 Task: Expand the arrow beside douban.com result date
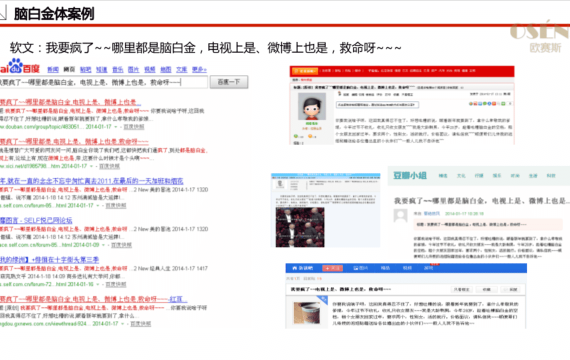pyautogui.click(x=116, y=127)
